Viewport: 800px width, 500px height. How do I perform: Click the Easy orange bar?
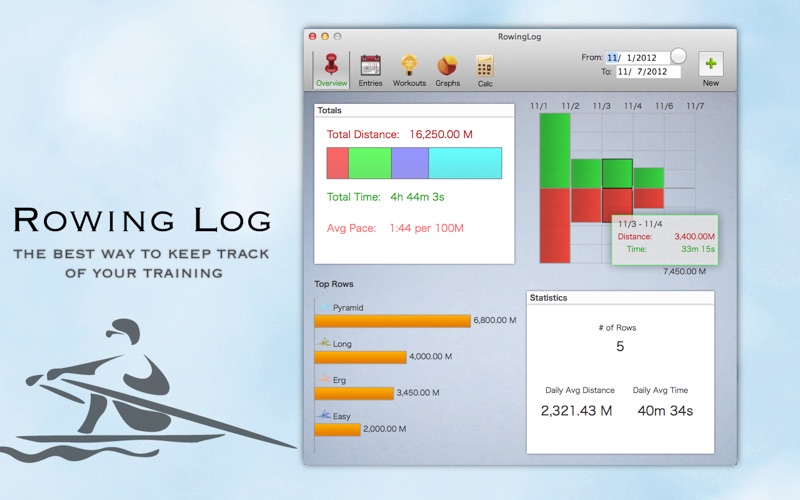click(x=337, y=430)
